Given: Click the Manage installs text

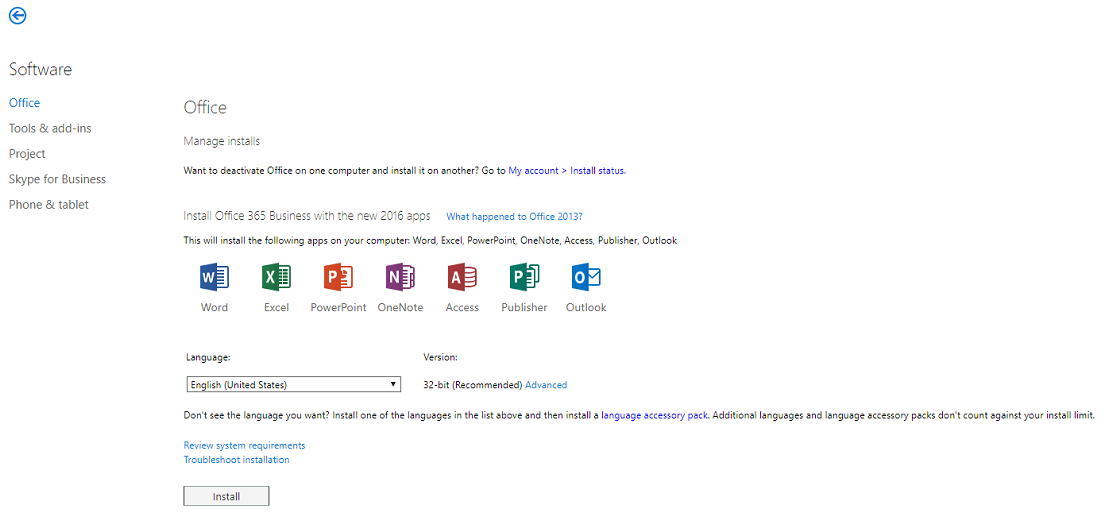Looking at the screenshot, I should pyautogui.click(x=222, y=141).
